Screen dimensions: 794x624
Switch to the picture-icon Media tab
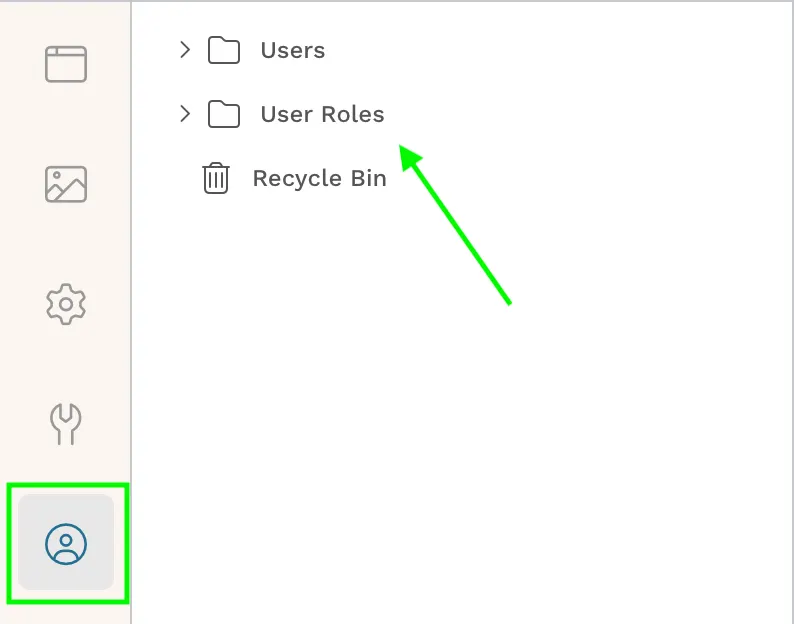pyautogui.click(x=66, y=184)
